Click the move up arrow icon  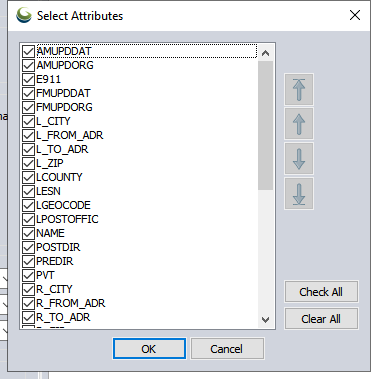pos(299,124)
